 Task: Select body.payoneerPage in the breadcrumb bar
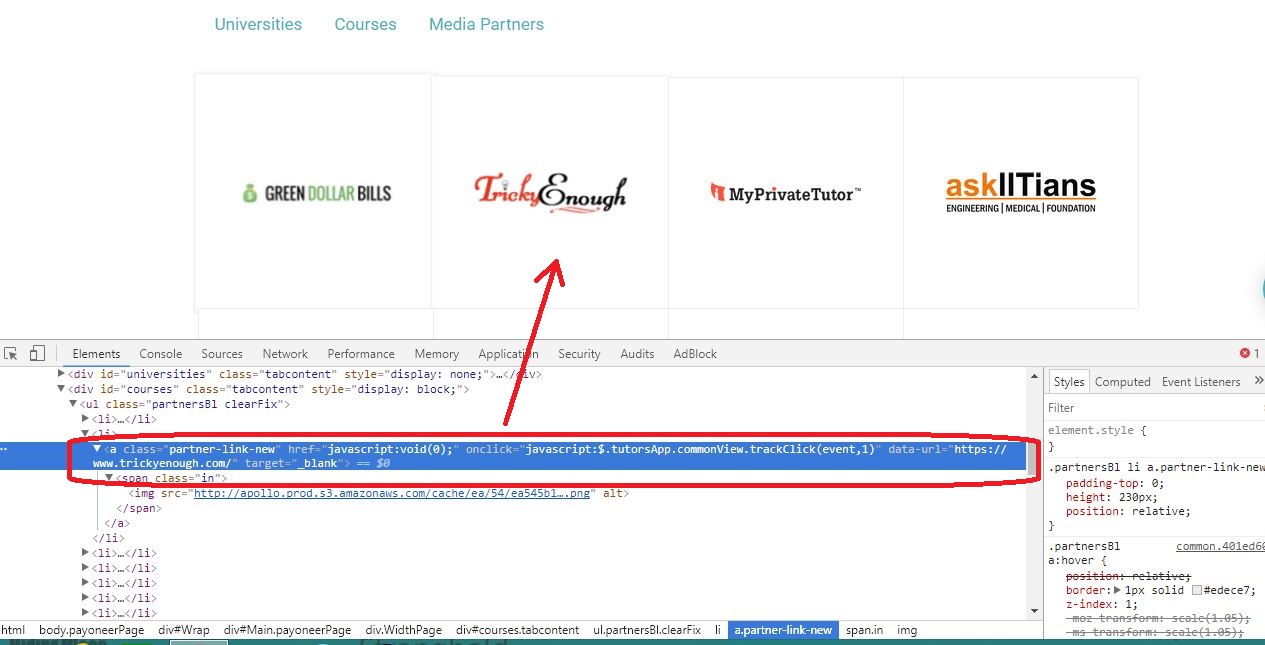(x=92, y=630)
